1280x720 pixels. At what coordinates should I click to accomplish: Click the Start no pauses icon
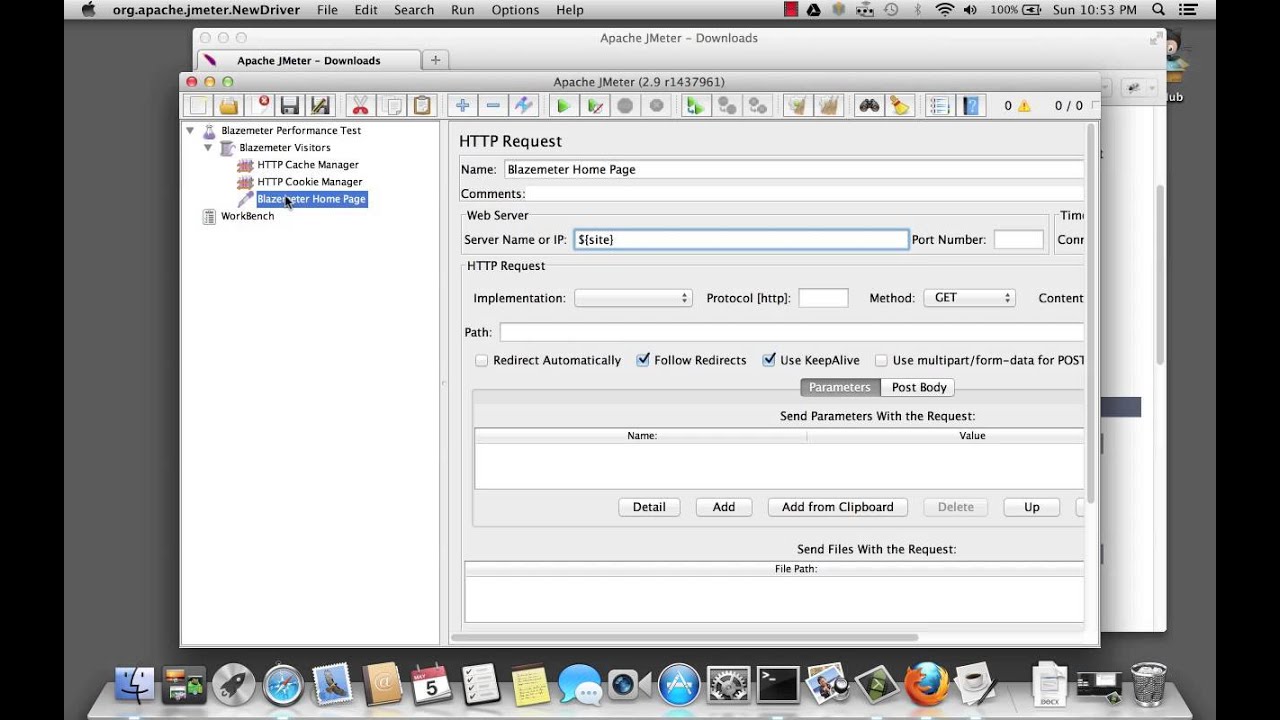click(x=595, y=105)
